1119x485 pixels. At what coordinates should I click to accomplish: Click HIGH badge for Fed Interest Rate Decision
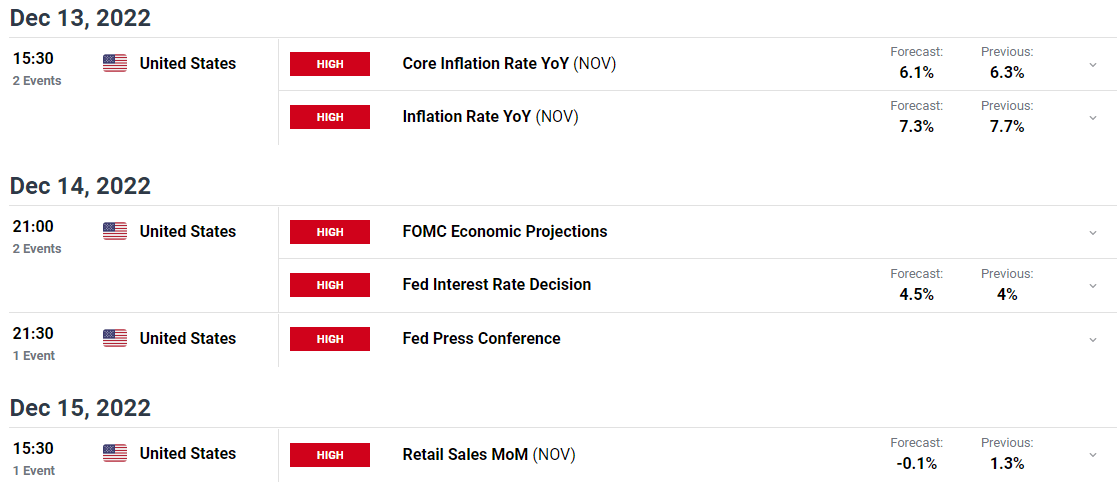330,285
